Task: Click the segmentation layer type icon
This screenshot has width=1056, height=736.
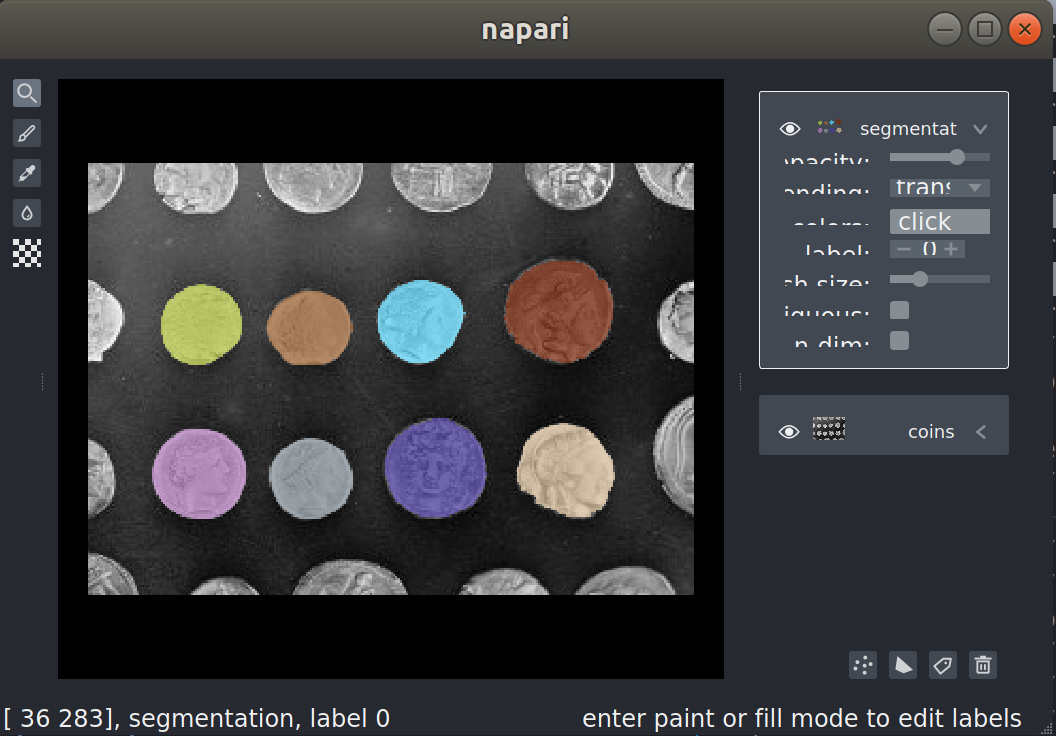Action: pos(829,127)
